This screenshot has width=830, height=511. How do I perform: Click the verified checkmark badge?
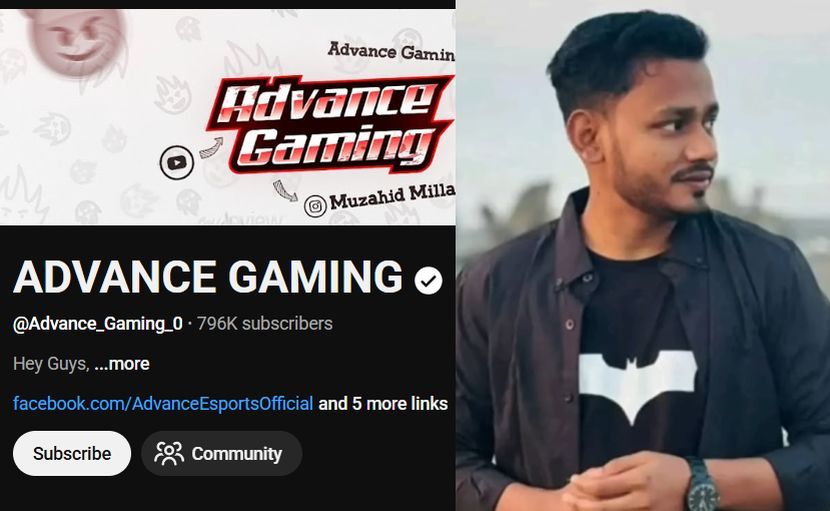pyautogui.click(x=428, y=280)
